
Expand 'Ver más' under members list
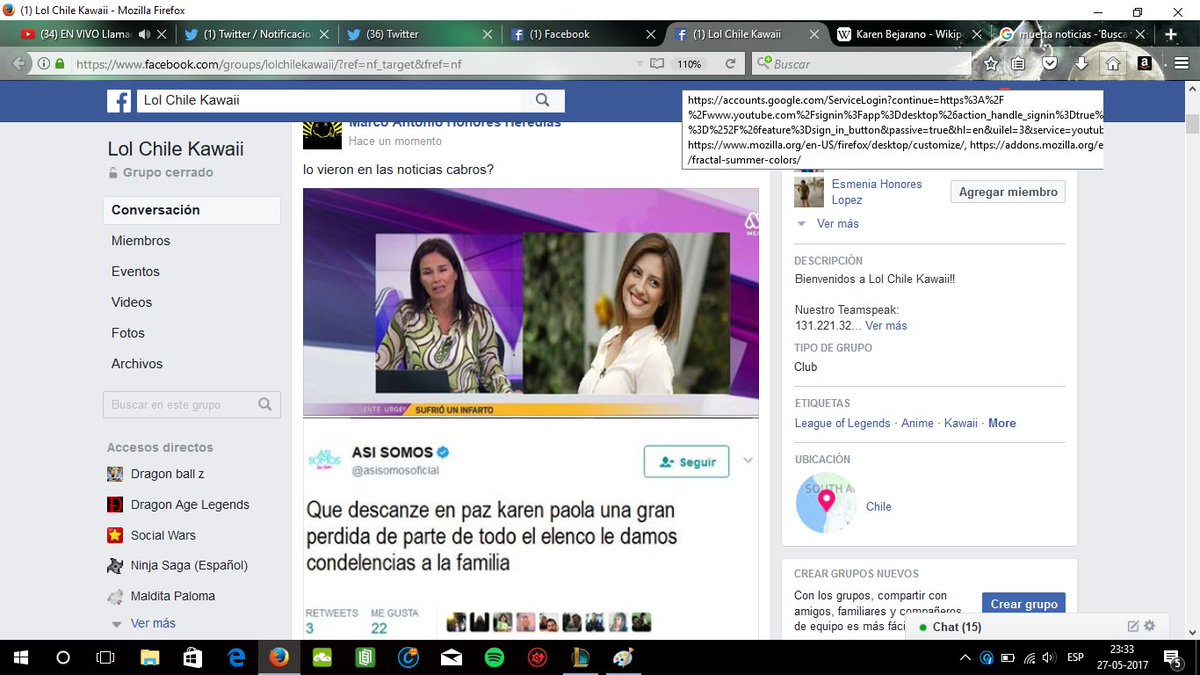[837, 224]
